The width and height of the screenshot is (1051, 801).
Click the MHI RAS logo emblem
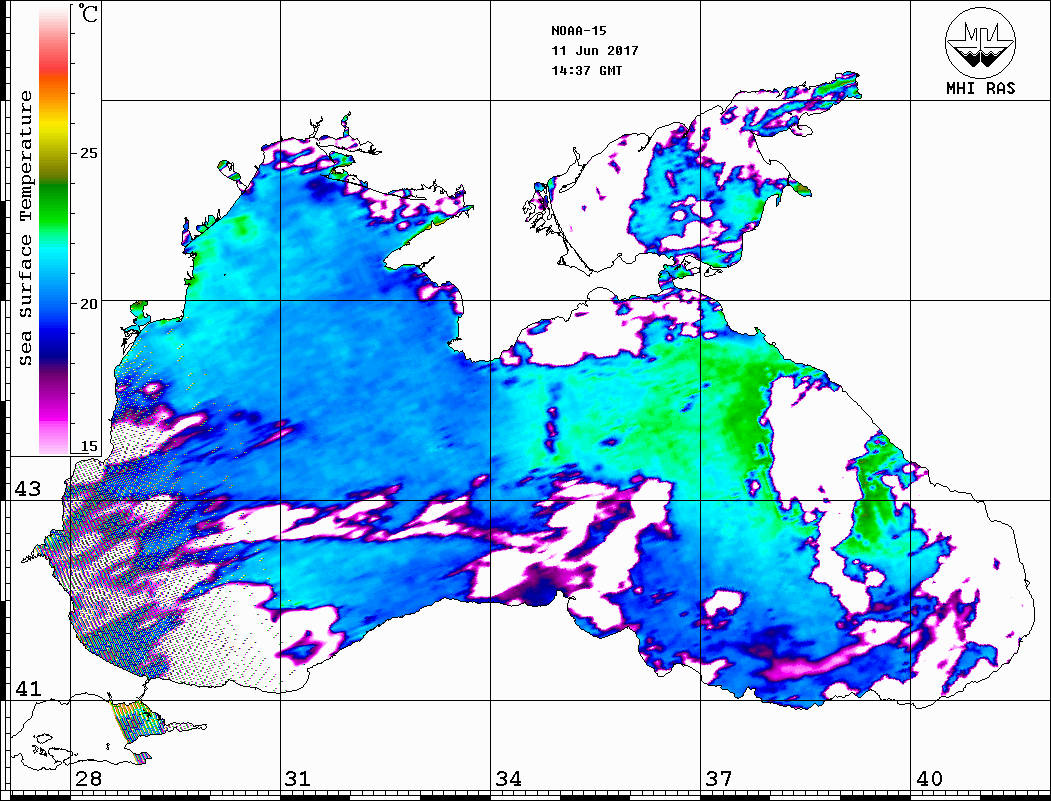(x=980, y=42)
